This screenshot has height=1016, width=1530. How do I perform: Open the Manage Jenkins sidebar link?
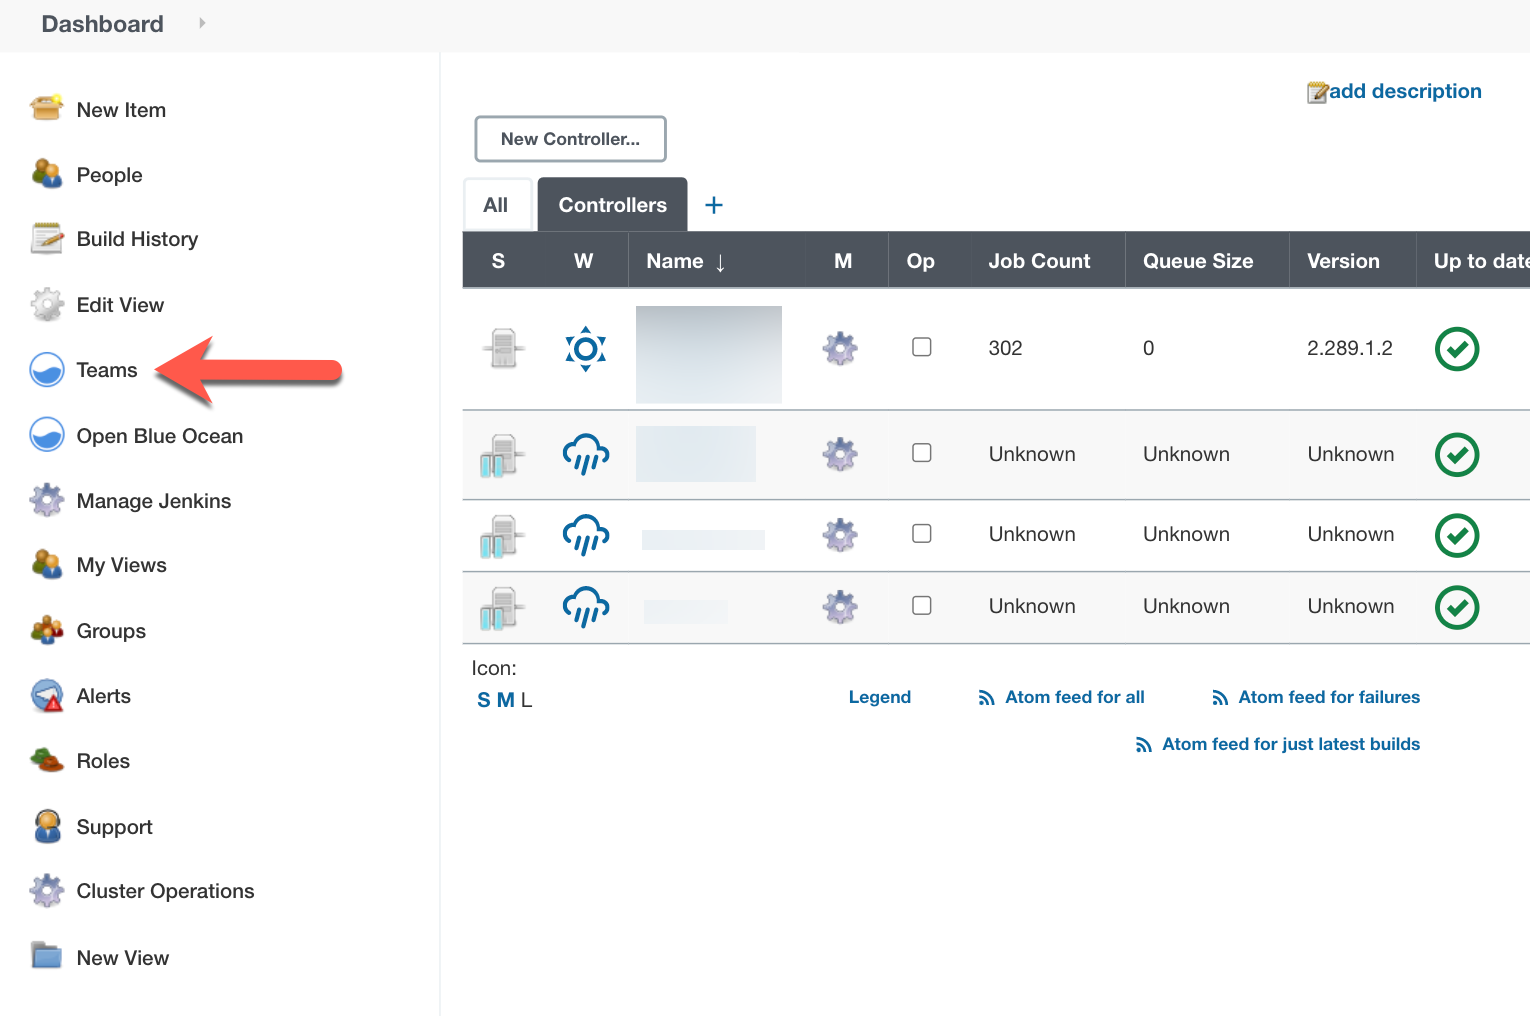tap(154, 501)
